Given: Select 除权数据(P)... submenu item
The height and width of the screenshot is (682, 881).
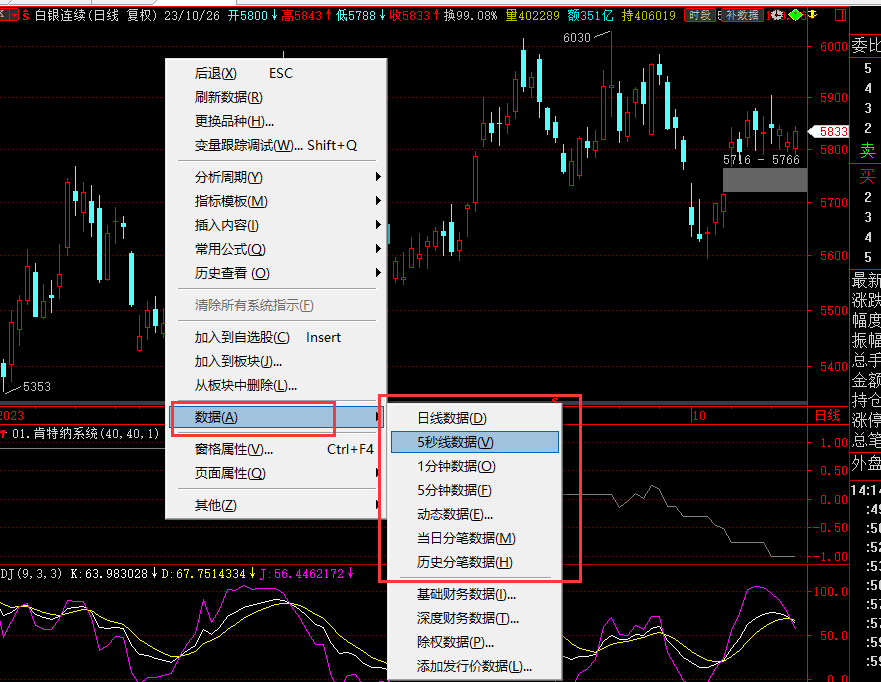Looking at the screenshot, I should [475, 642].
